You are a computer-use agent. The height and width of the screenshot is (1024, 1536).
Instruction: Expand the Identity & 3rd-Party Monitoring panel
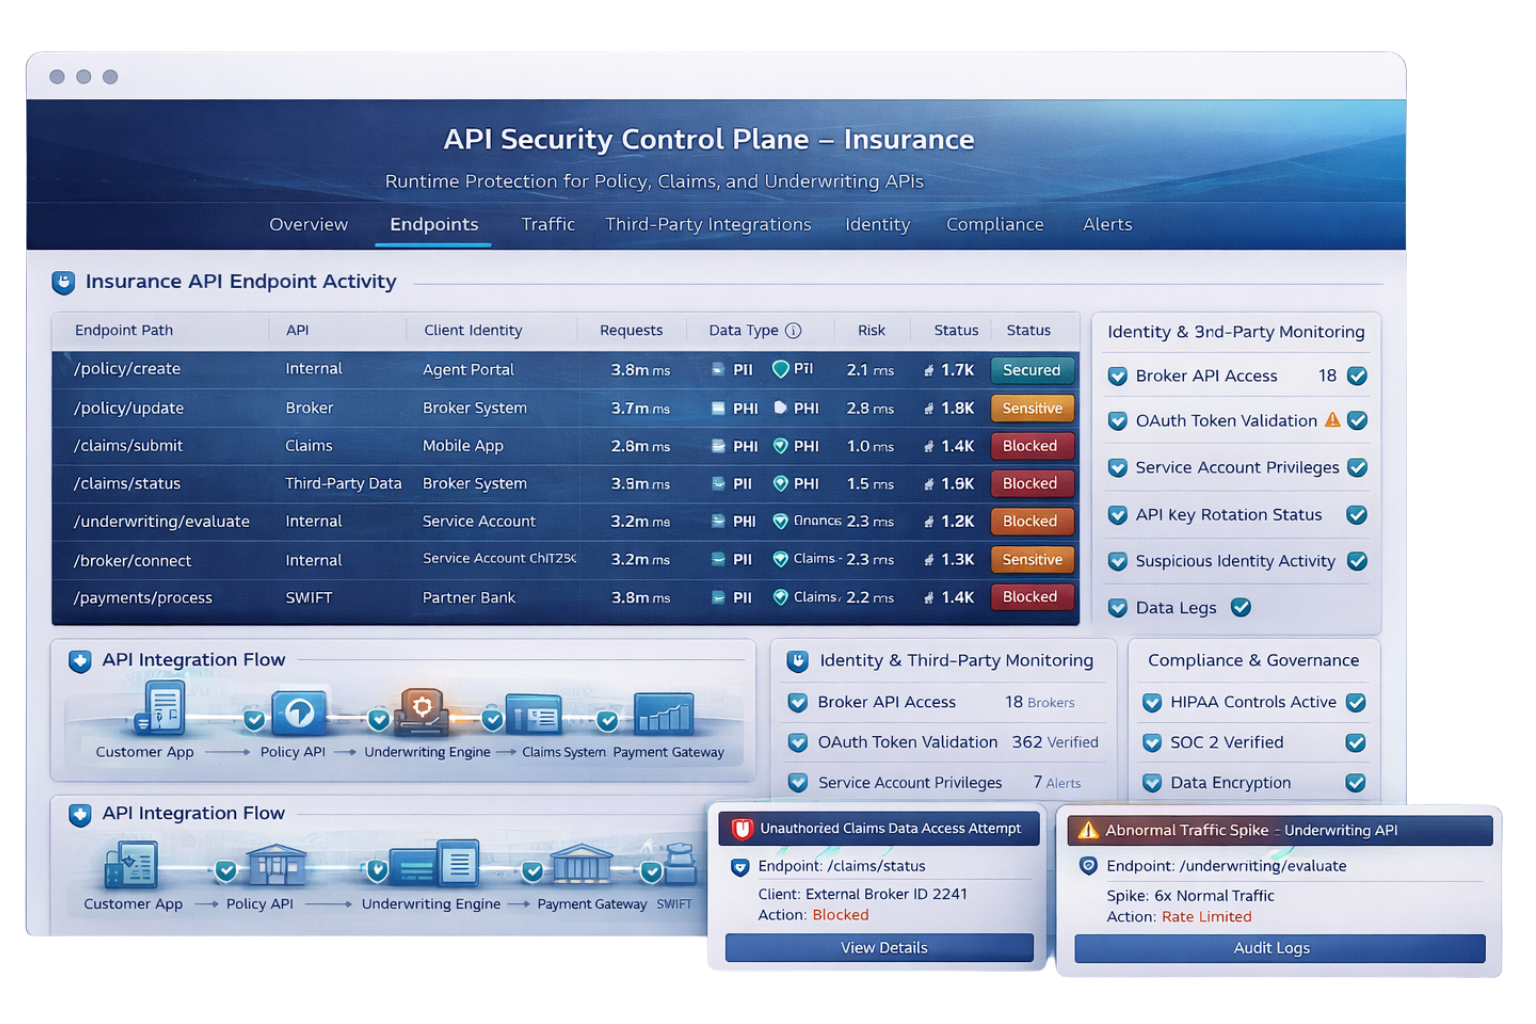coord(1236,331)
